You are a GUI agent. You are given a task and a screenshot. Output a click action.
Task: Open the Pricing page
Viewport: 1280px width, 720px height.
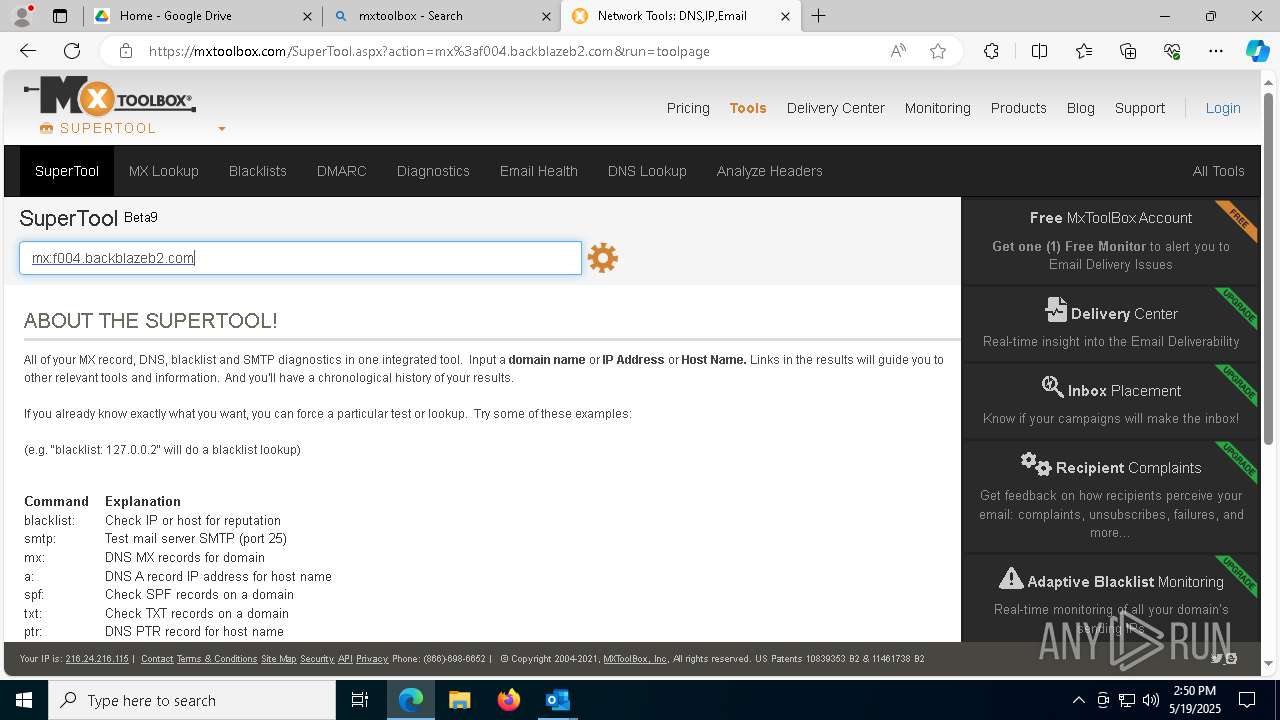(x=688, y=108)
